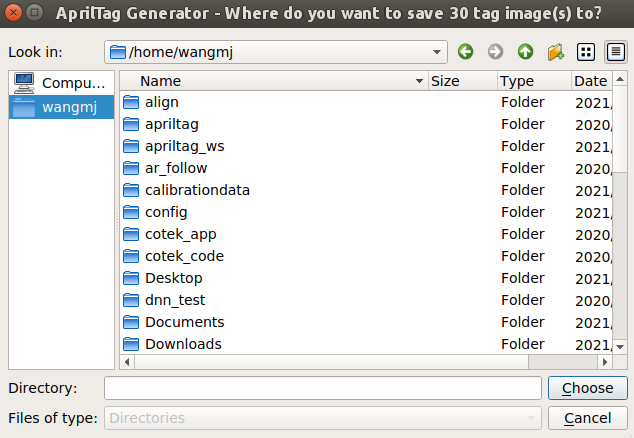Select the 'calibrationdata' folder name
634x438 pixels.
pos(197,190)
